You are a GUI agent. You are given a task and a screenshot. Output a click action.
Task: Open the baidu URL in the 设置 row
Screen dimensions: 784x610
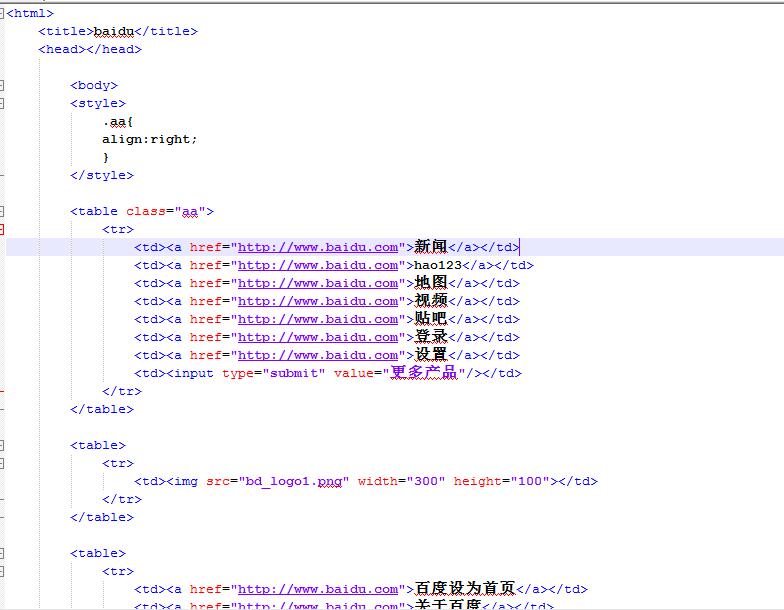(x=318, y=356)
